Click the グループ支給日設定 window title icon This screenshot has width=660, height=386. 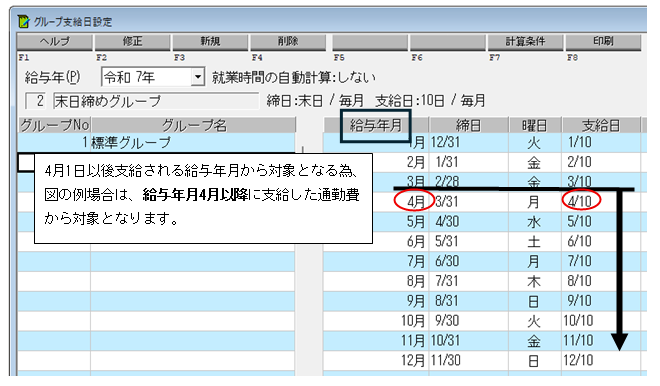pyautogui.click(x=24, y=21)
